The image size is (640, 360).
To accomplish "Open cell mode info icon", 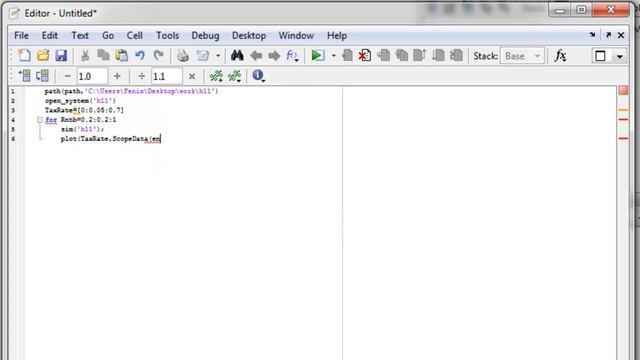I will click(x=258, y=76).
